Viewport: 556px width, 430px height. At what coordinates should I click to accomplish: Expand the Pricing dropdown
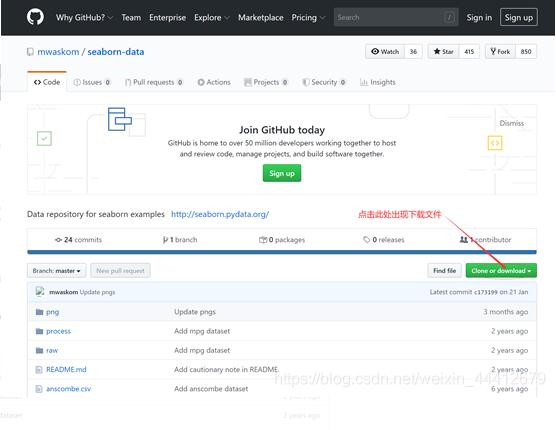tap(308, 17)
